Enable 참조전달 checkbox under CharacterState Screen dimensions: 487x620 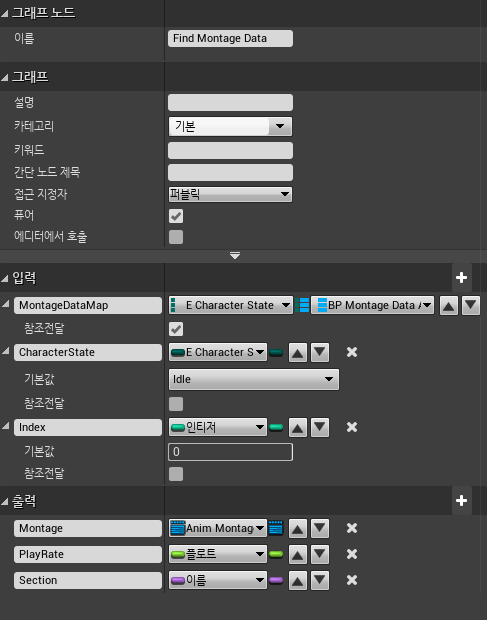point(176,404)
